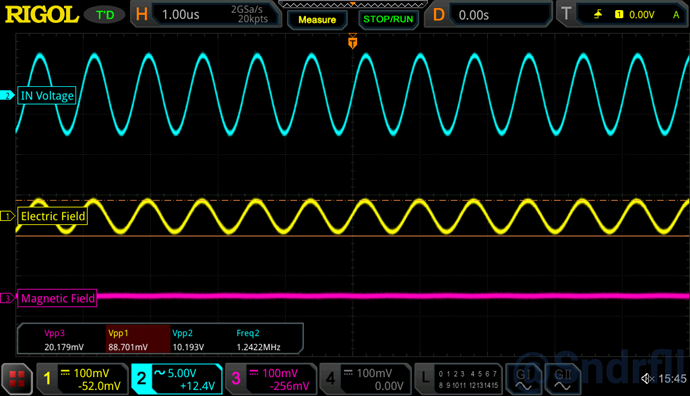Toggle the L logic analyzer digital channels
The image size is (690, 396).
pyautogui.click(x=458, y=379)
